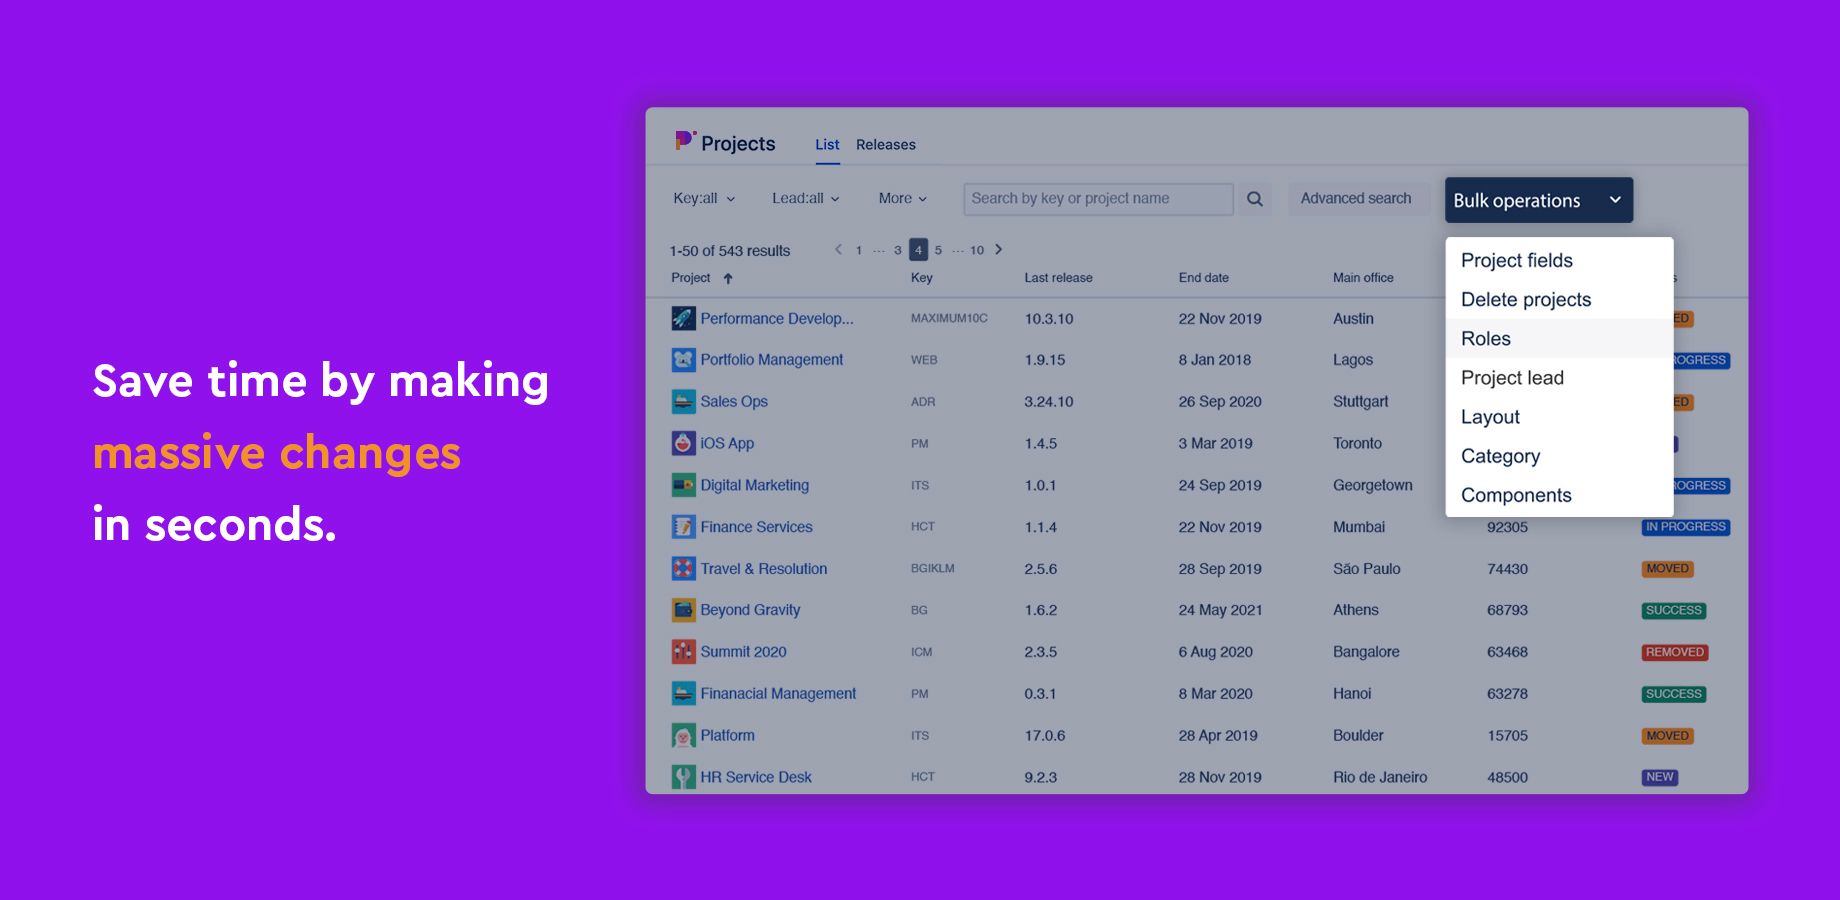Go to results page 3

click(x=898, y=250)
